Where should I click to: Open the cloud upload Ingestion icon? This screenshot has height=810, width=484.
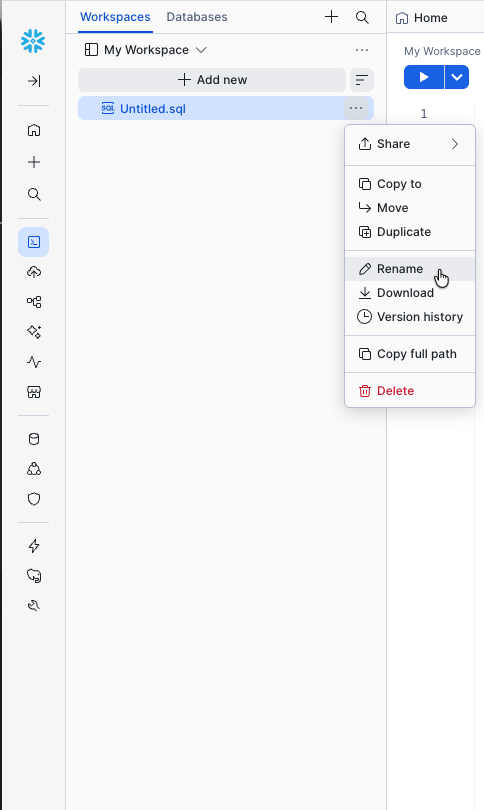[34, 272]
